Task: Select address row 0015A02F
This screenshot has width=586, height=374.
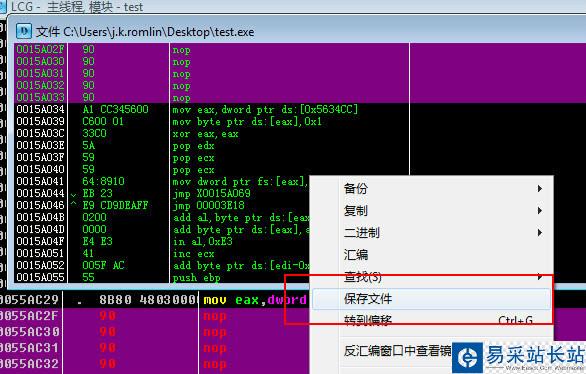Action: tap(40, 49)
